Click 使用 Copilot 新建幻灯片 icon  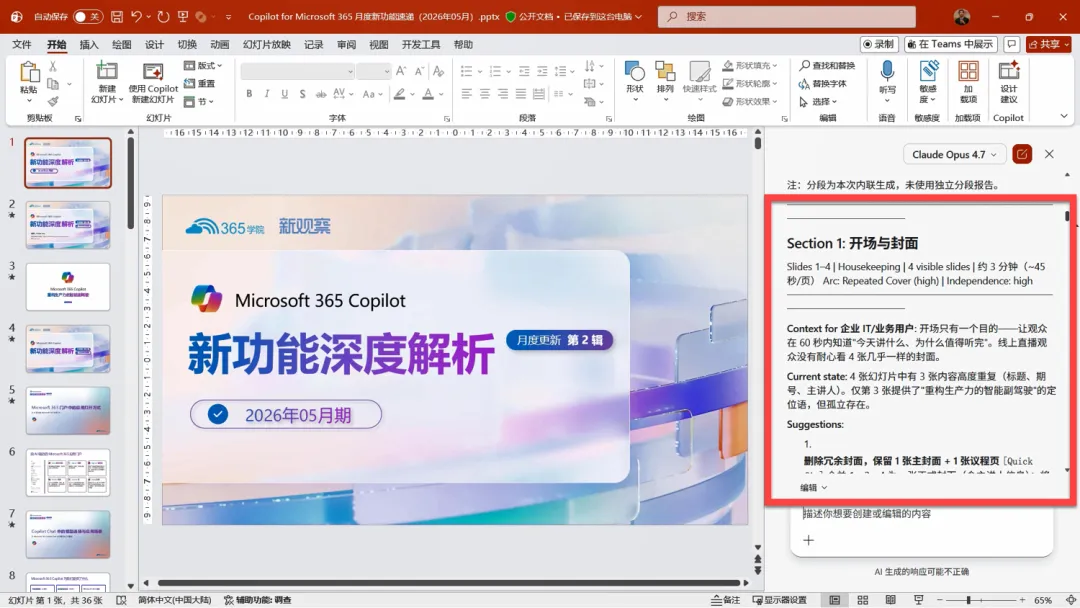[x=153, y=72]
